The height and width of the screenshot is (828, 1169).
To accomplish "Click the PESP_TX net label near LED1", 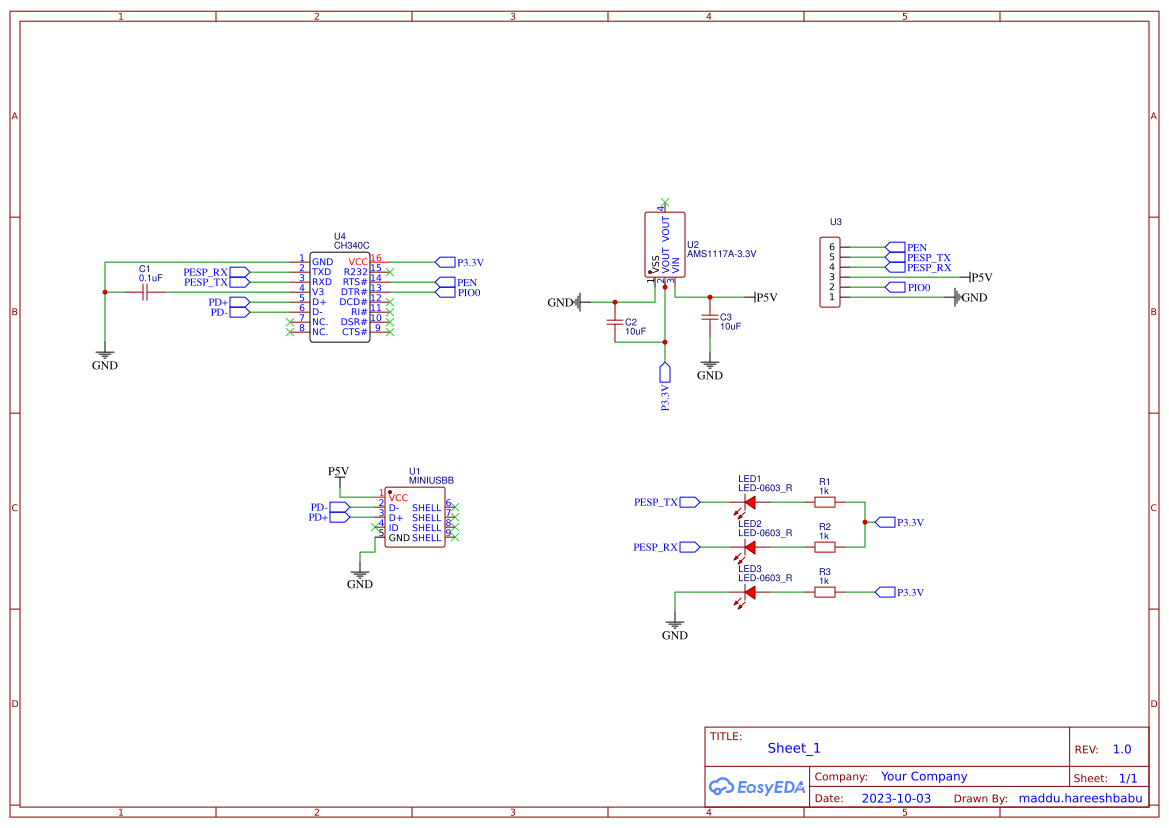I will tap(657, 501).
